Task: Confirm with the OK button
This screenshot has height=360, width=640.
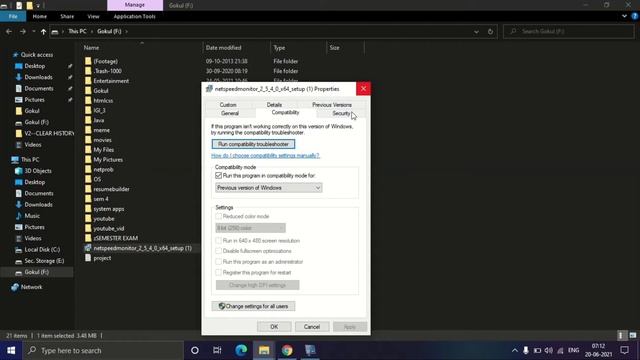Action: 274,327
